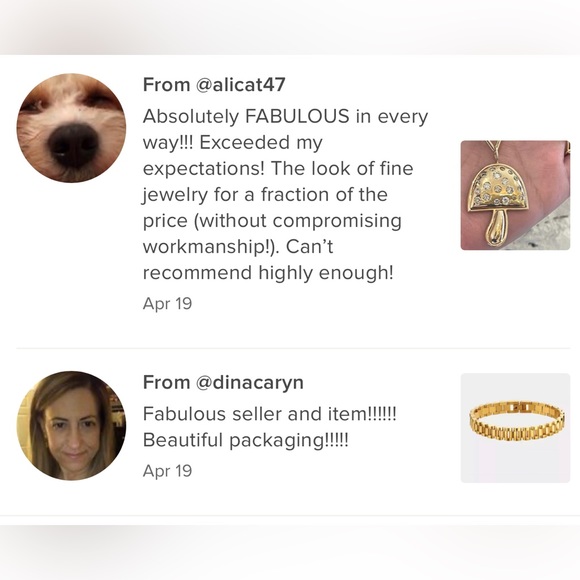
Task: Click "expectations! The look of fine" line
Action: click(278, 169)
